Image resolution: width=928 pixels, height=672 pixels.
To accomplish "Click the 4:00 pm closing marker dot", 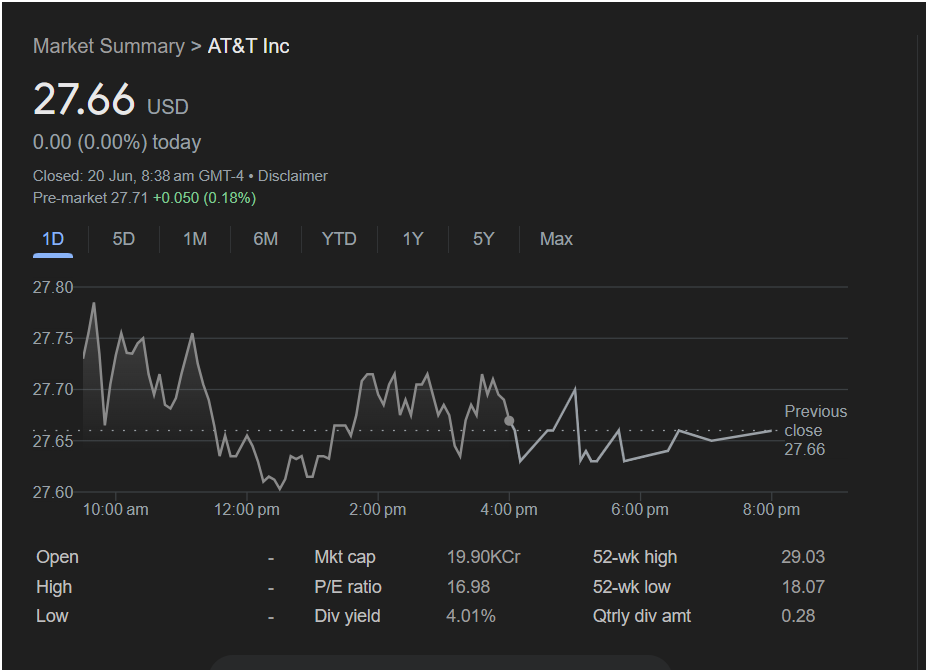I will click(x=509, y=421).
